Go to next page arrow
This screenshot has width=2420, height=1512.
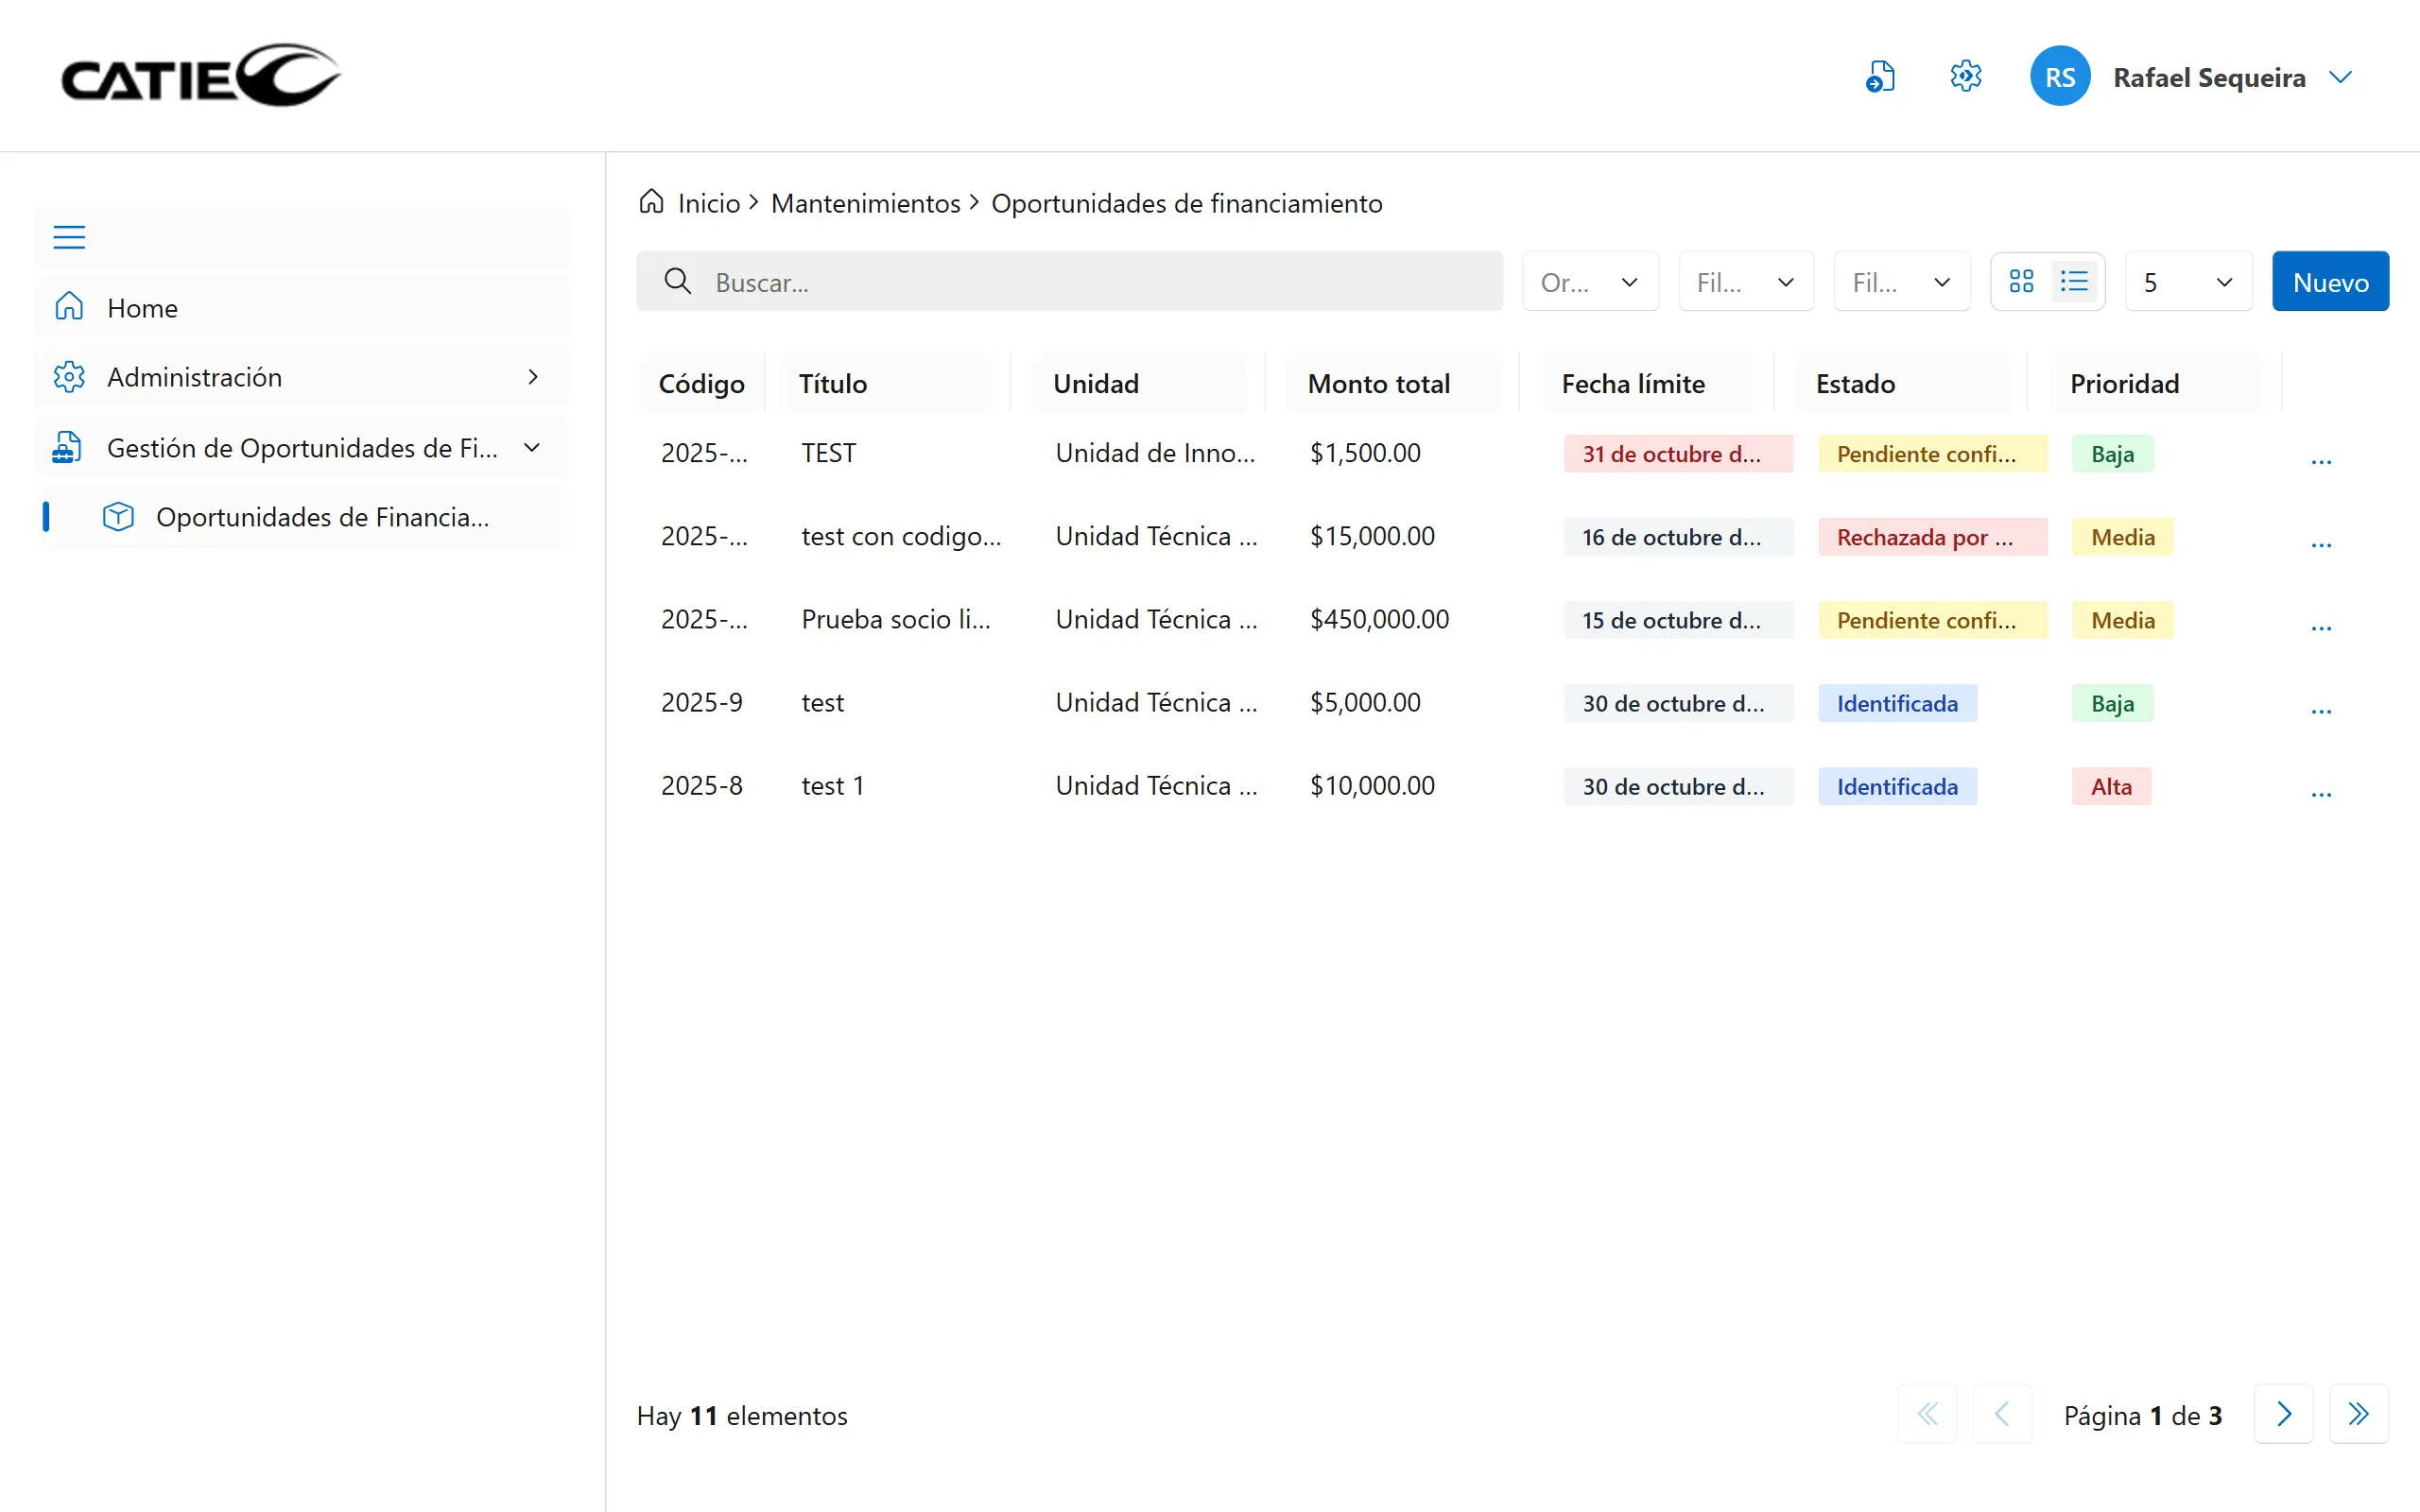coord(2283,1414)
